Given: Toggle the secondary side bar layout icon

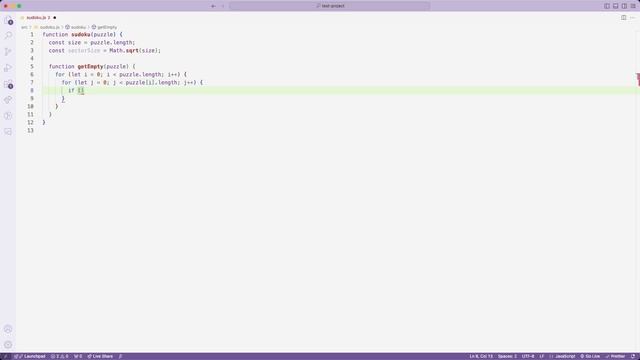Looking at the screenshot, I should tap(624, 6).
